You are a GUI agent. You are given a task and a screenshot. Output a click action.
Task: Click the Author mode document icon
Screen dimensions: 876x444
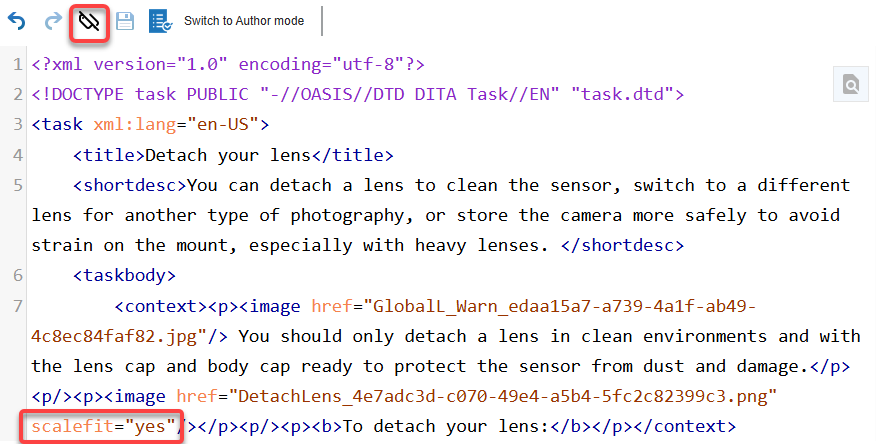click(160, 21)
